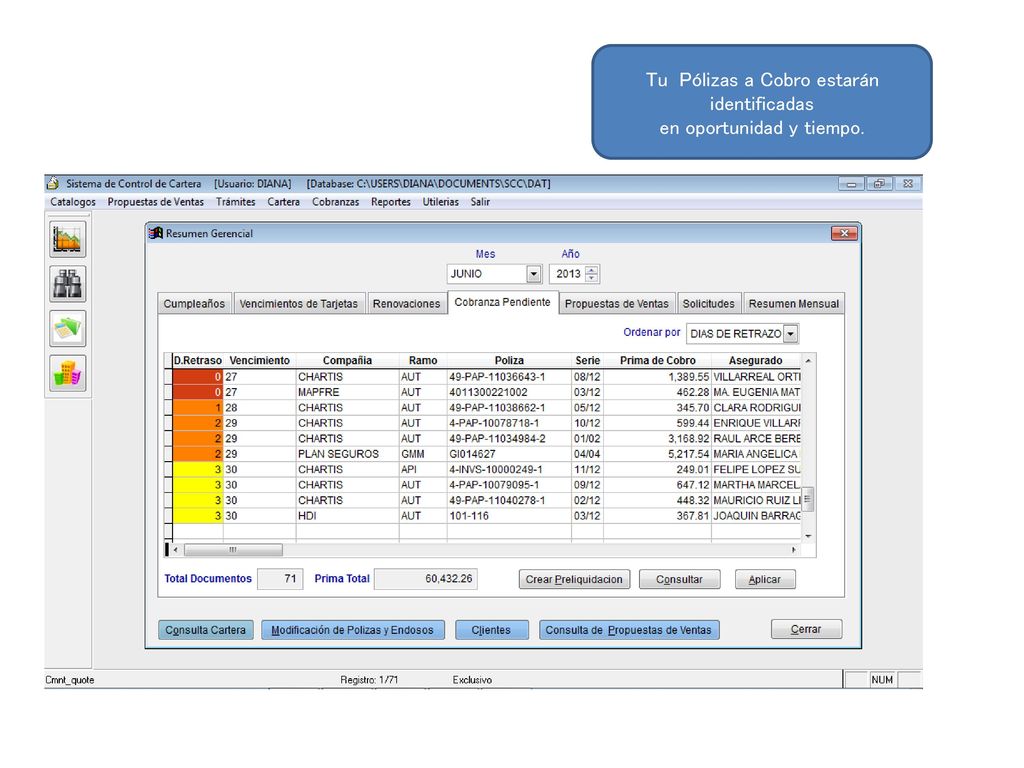Viewport: 1024px width, 768px height.
Task: Select the HDI company cell
Action: click(x=347, y=516)
